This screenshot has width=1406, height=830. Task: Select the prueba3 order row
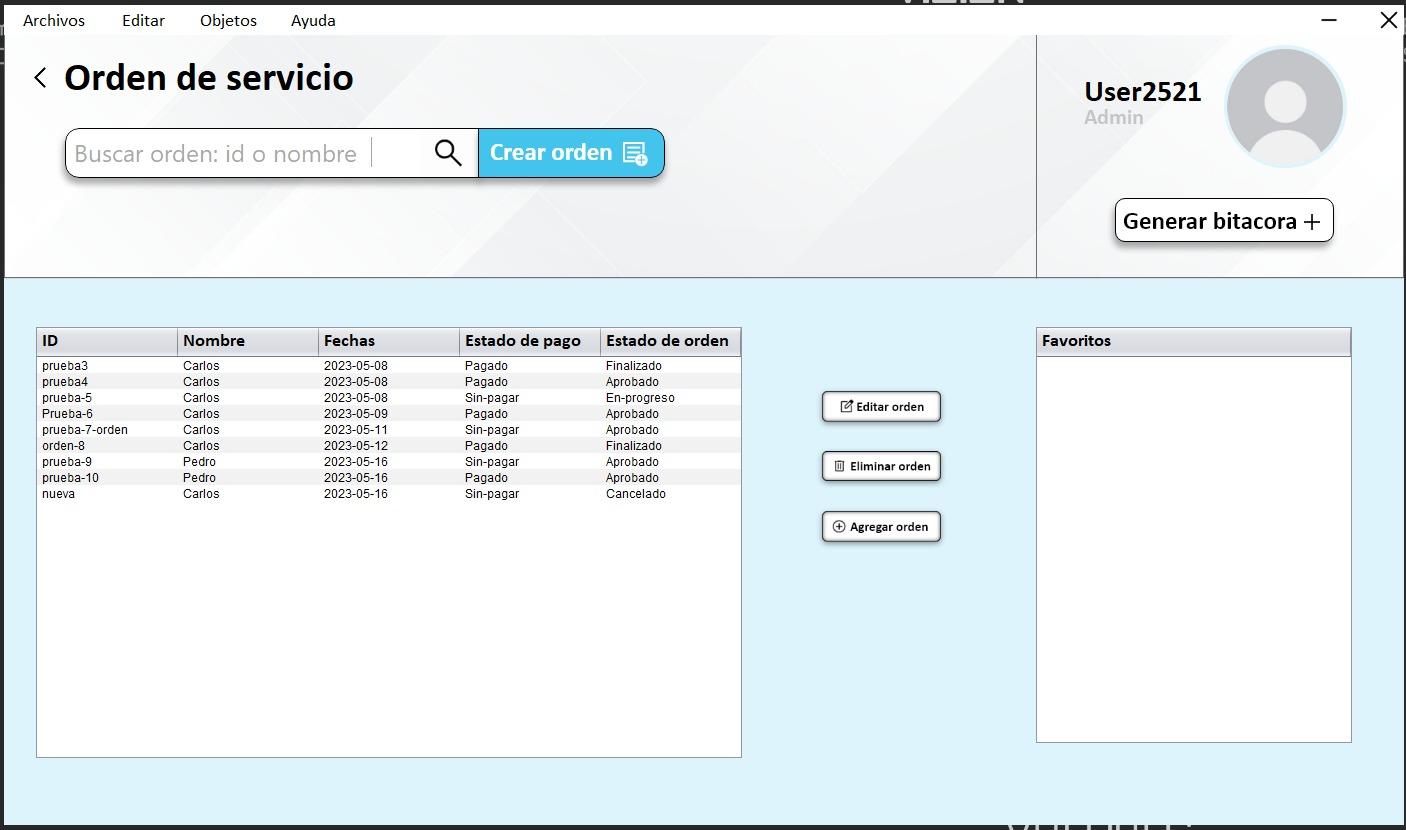389,366
